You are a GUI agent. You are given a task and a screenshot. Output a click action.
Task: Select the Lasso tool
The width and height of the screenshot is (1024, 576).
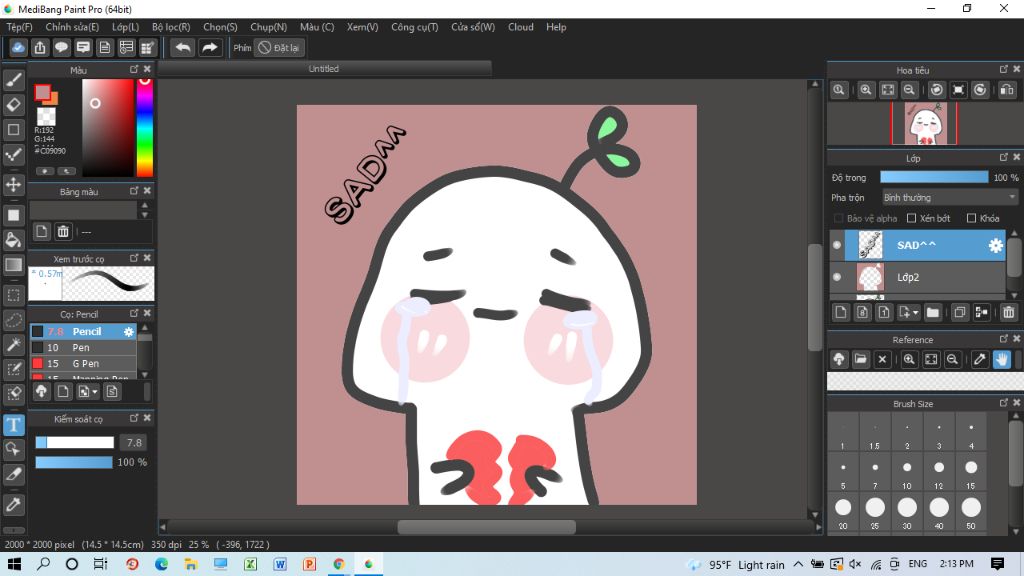[14, 320]
